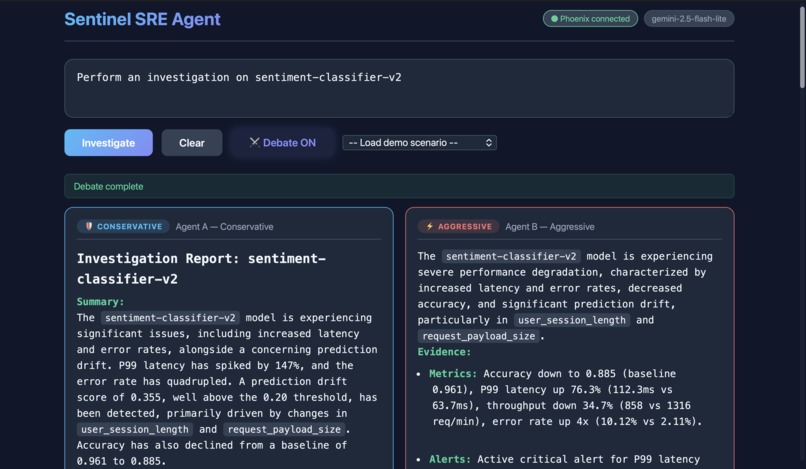Click the gemini-2.5-flash-lite model badge
The image size is (806, 469).
[x=689, y=19]
